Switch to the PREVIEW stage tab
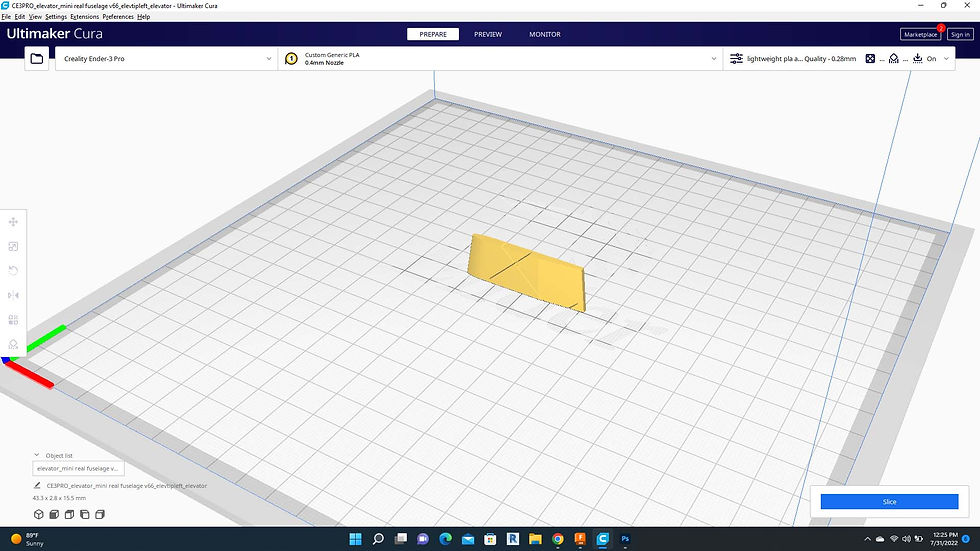This screenshot has width=980, height=551. click(x=488, y=34)
